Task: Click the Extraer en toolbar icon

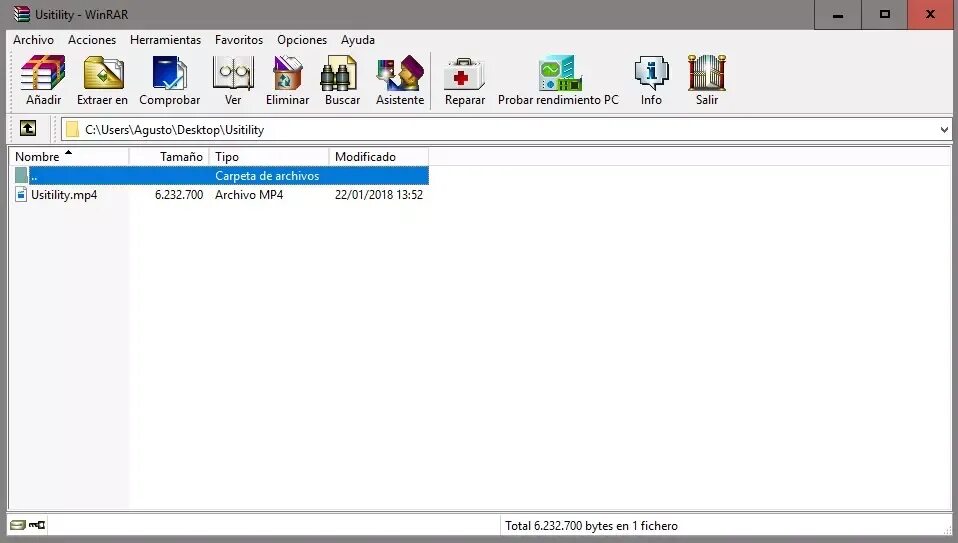Action: (103, 73)
